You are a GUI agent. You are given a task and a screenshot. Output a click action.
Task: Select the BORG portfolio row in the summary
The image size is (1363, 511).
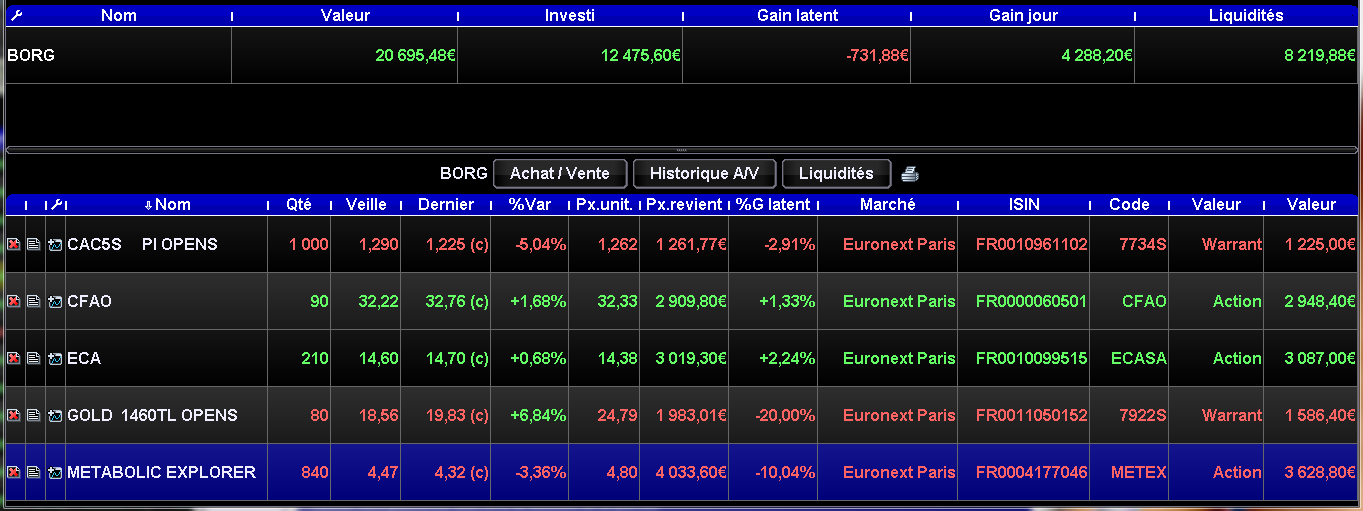pyautogui.click(x=681, y=56)
